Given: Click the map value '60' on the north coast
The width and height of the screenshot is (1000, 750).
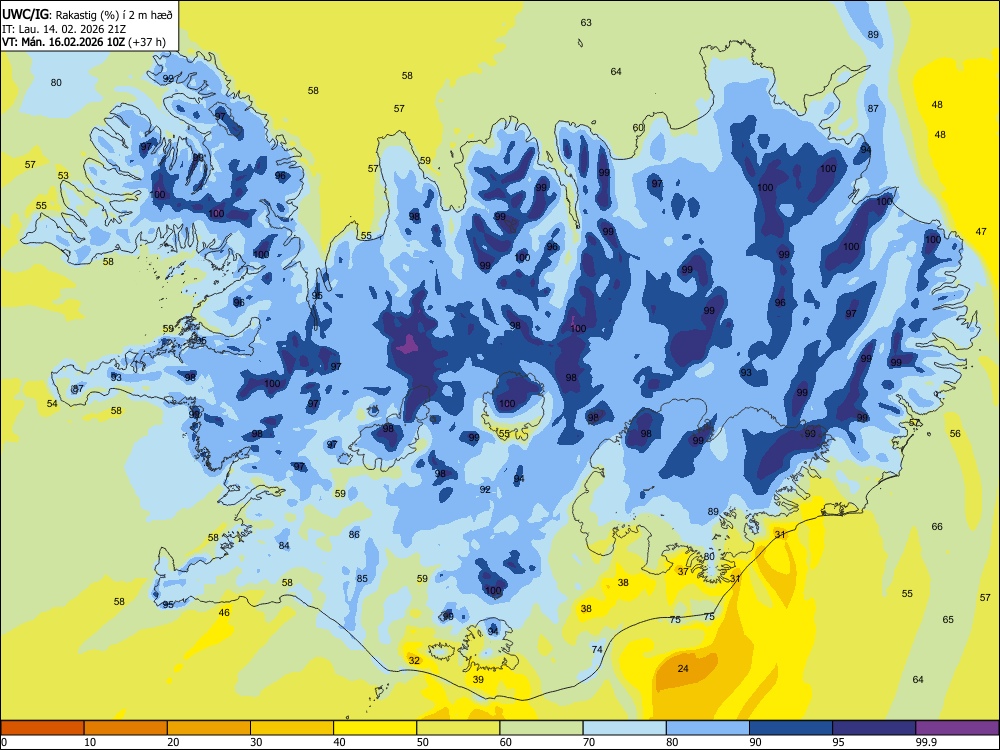Looking at the screenshot, I should (638, 128).
